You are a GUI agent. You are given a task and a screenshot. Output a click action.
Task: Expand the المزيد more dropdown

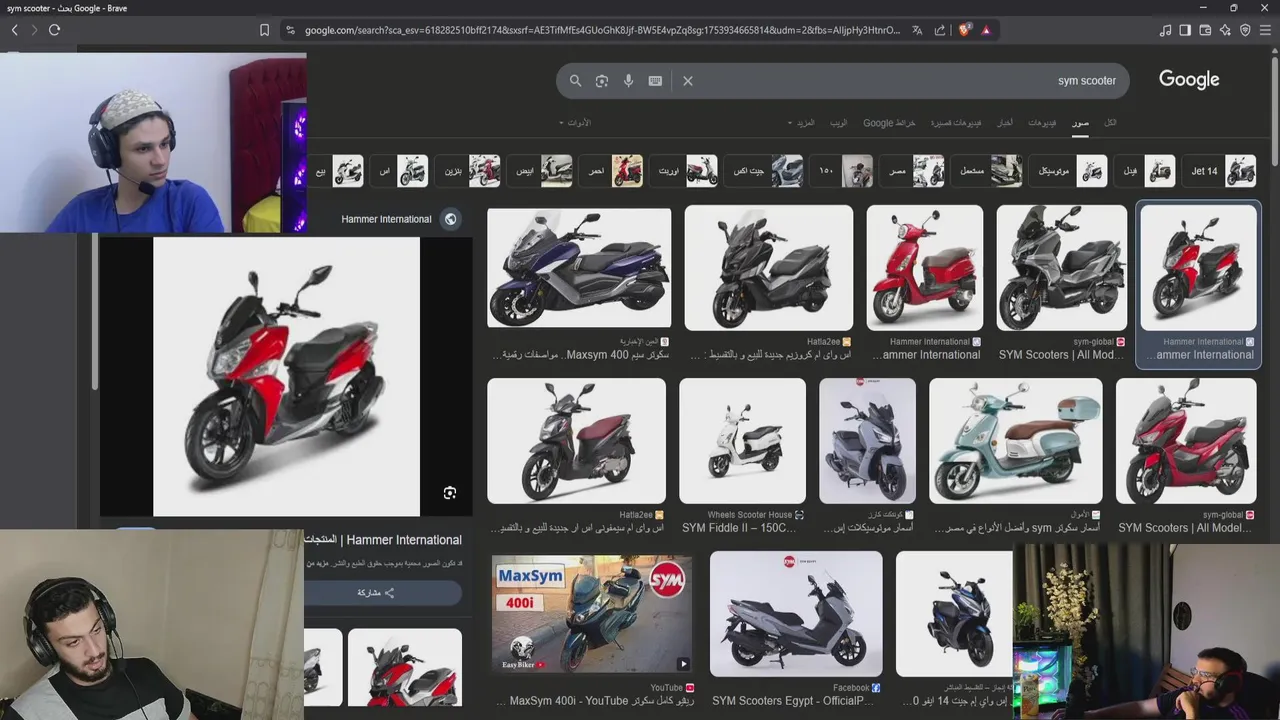tap(802, 123)
